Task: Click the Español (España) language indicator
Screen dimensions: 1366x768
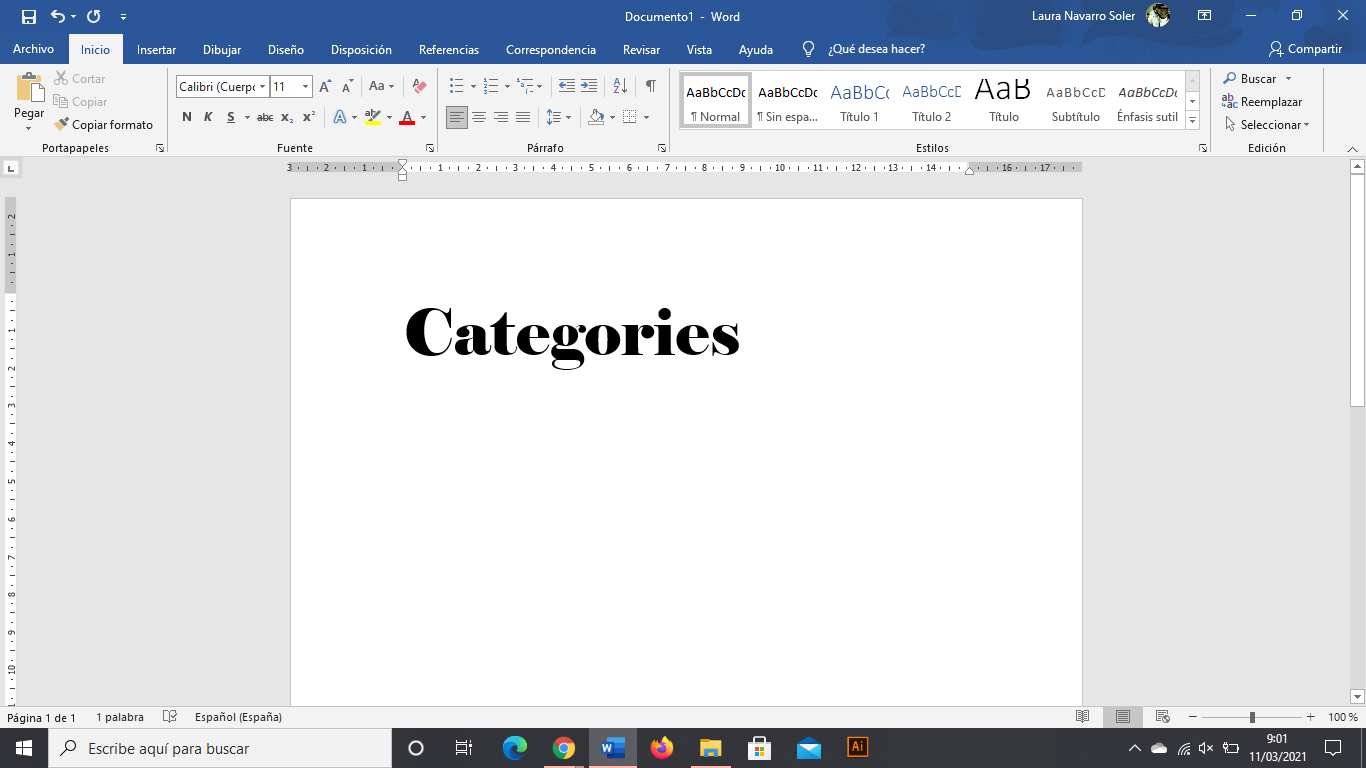Action: 238,717
